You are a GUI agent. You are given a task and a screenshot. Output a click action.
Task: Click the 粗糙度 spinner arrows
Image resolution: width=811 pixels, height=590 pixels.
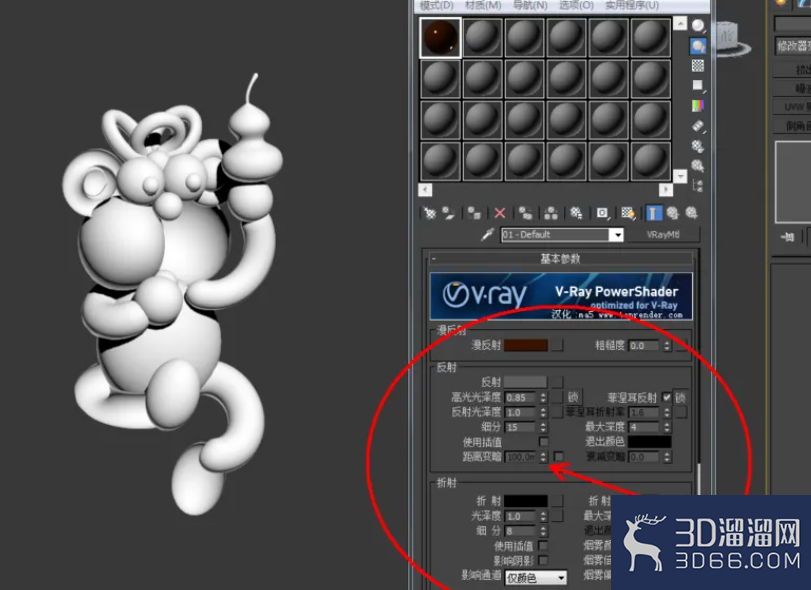pyautogui.click(x=667, y=345)
